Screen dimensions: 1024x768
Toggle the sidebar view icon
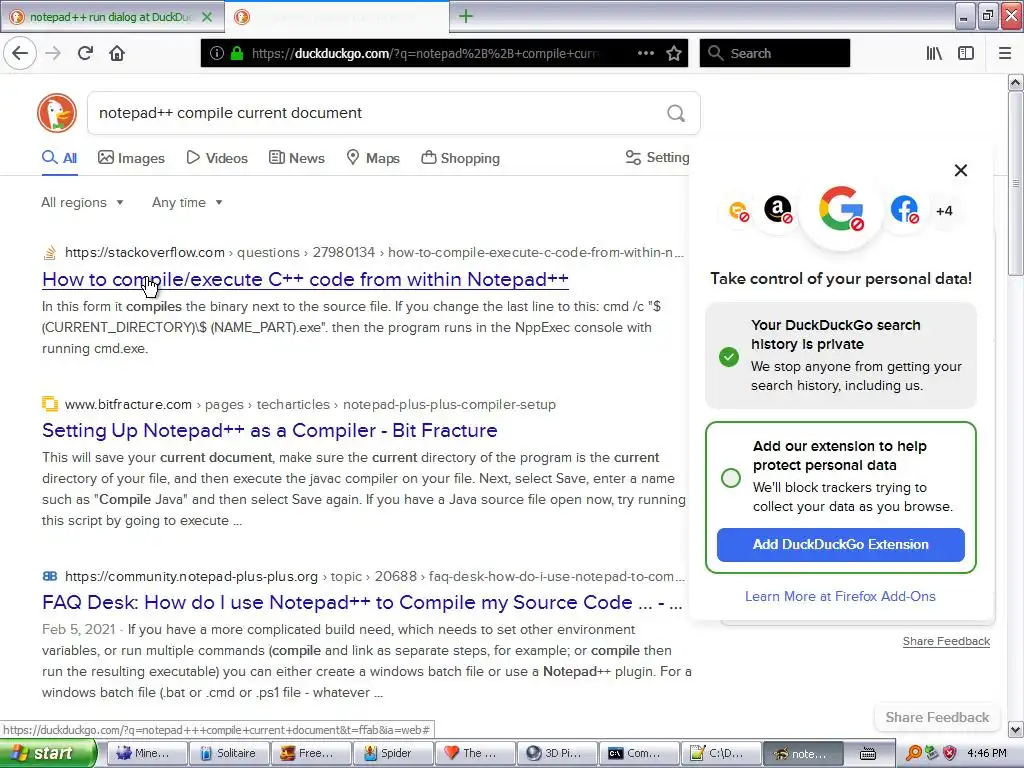click(x=966, y=53)
